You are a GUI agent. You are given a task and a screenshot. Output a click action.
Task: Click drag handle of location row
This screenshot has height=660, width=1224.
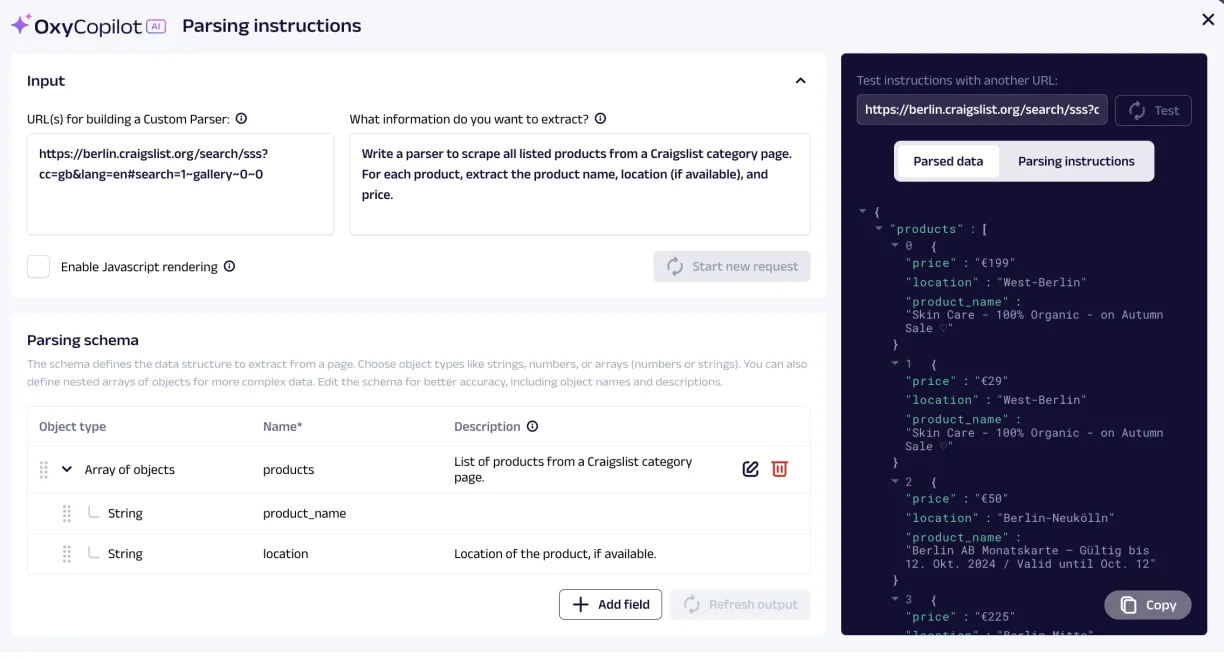(x=66, y=554)
